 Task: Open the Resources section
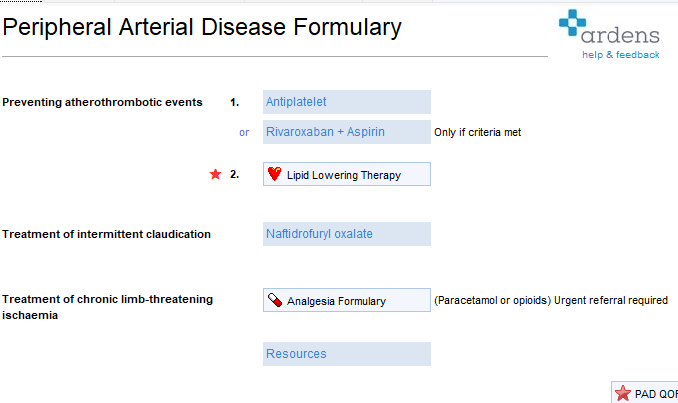[x=346, y=354]
